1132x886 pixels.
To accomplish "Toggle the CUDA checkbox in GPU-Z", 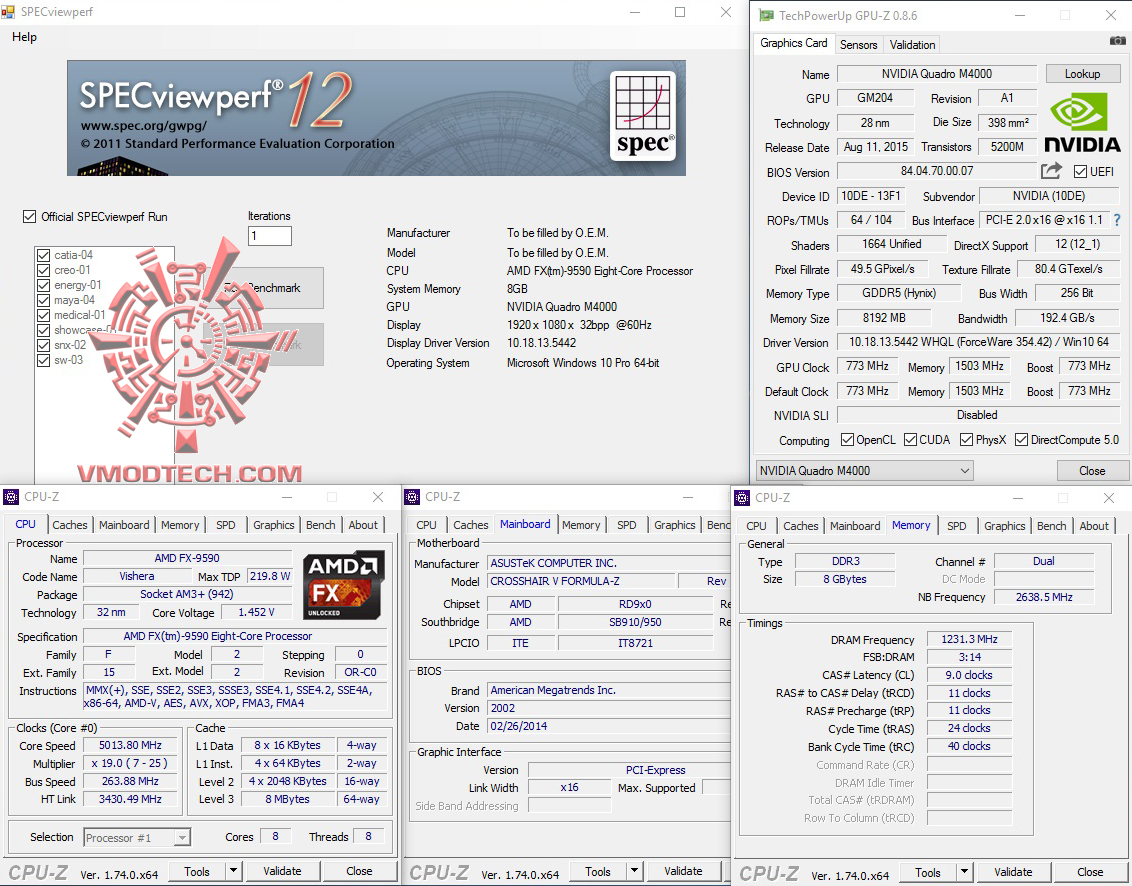I will click(910, 440).
